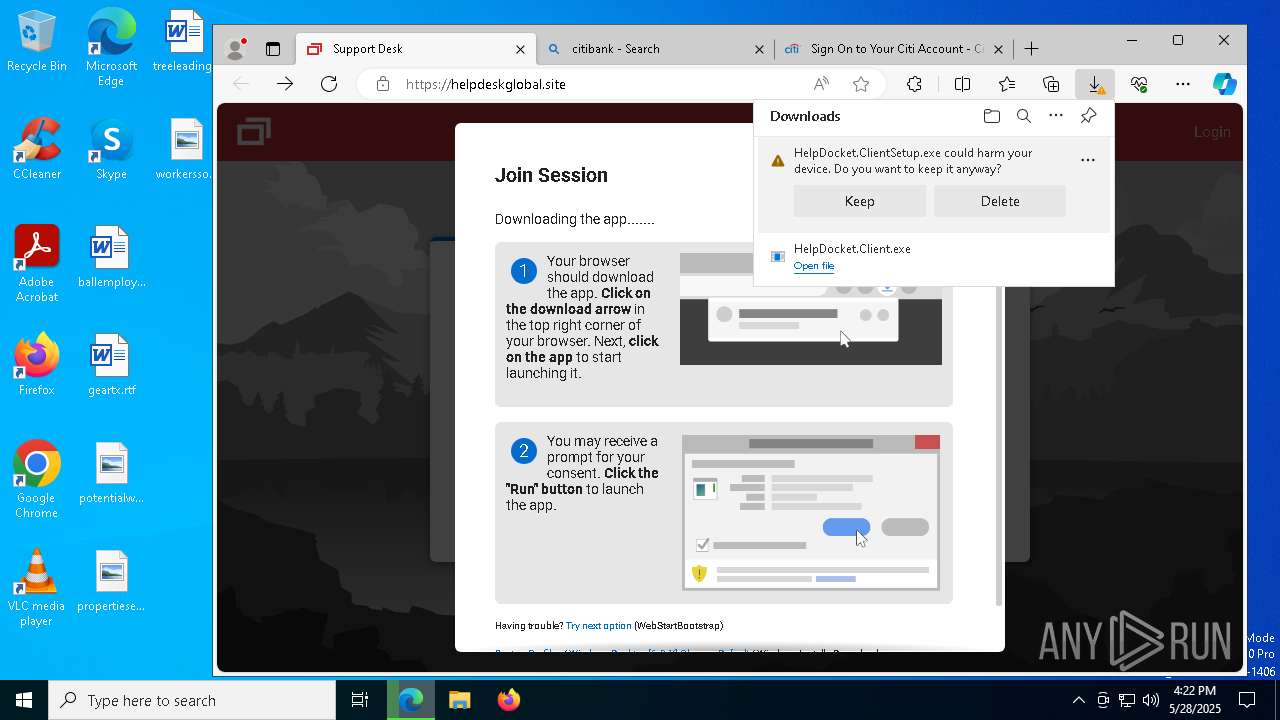Open downloads folder icon in Downloads panel

(x=992, y=116)
